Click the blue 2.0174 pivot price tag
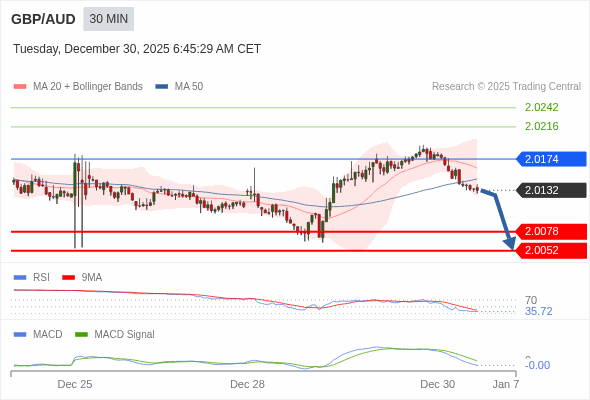The width and height of the screenshot is (590, 400). [x=551, y=159]
